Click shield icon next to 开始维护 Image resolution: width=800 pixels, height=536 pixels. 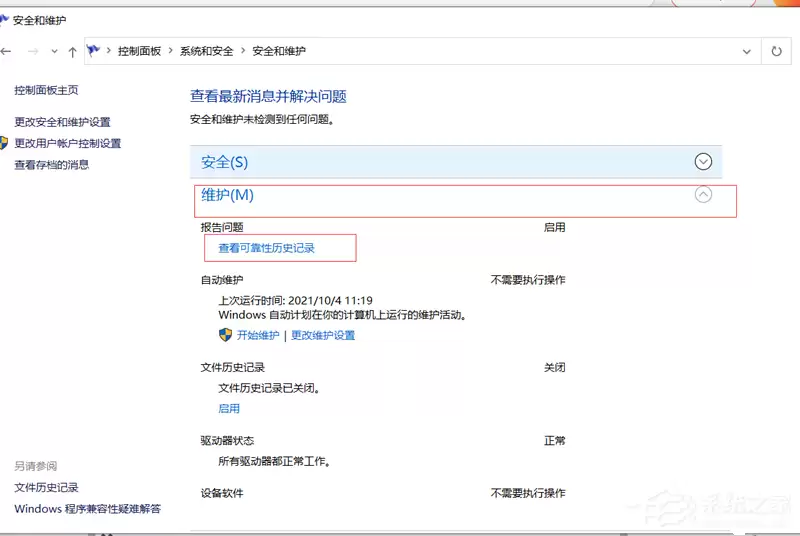click(225, 335)
